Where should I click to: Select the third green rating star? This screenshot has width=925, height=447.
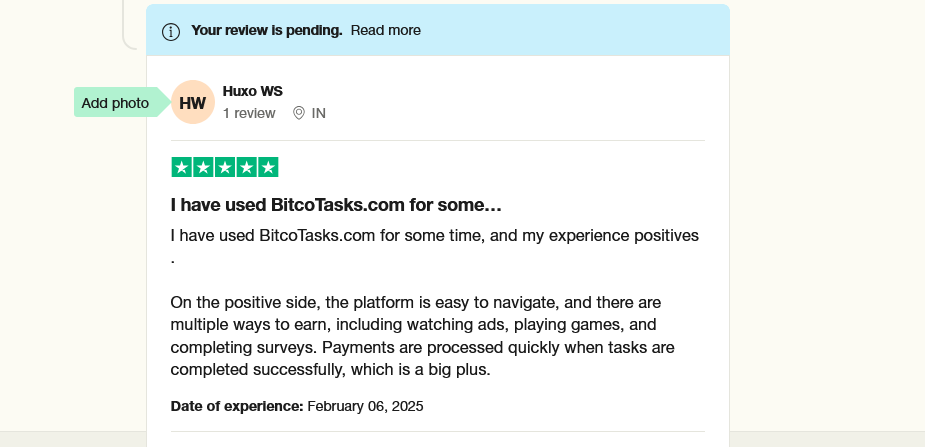pos(225,167)
